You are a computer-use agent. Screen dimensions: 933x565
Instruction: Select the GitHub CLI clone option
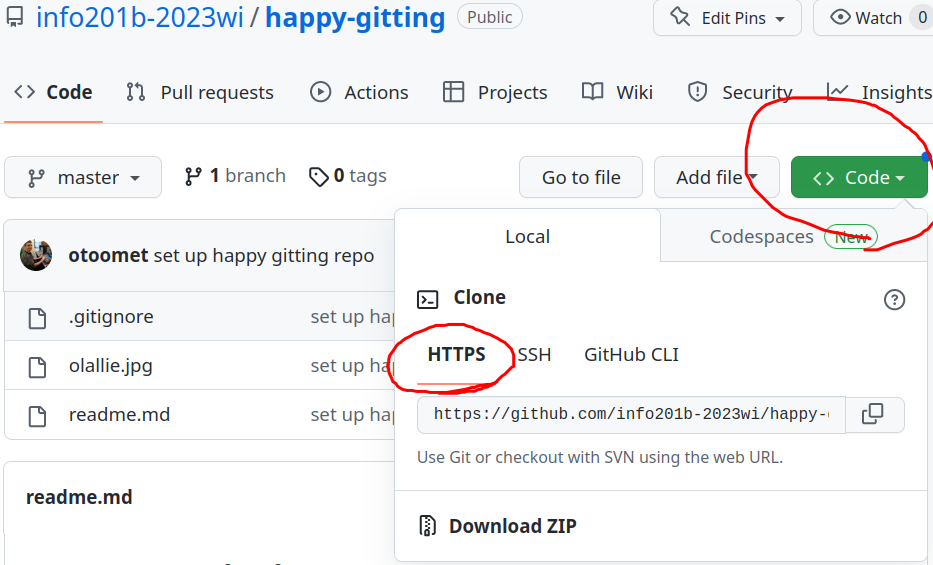631,354
